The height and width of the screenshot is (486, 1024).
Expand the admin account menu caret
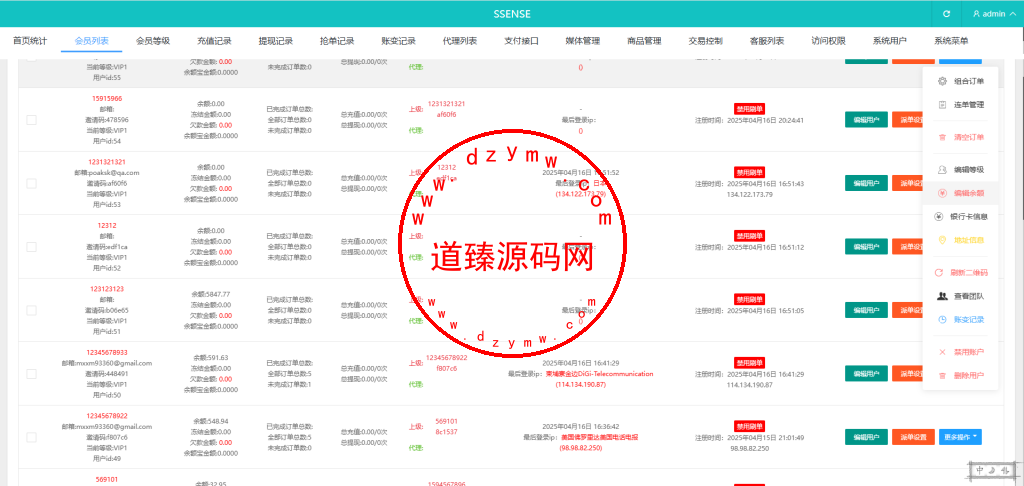point(1013,14)
